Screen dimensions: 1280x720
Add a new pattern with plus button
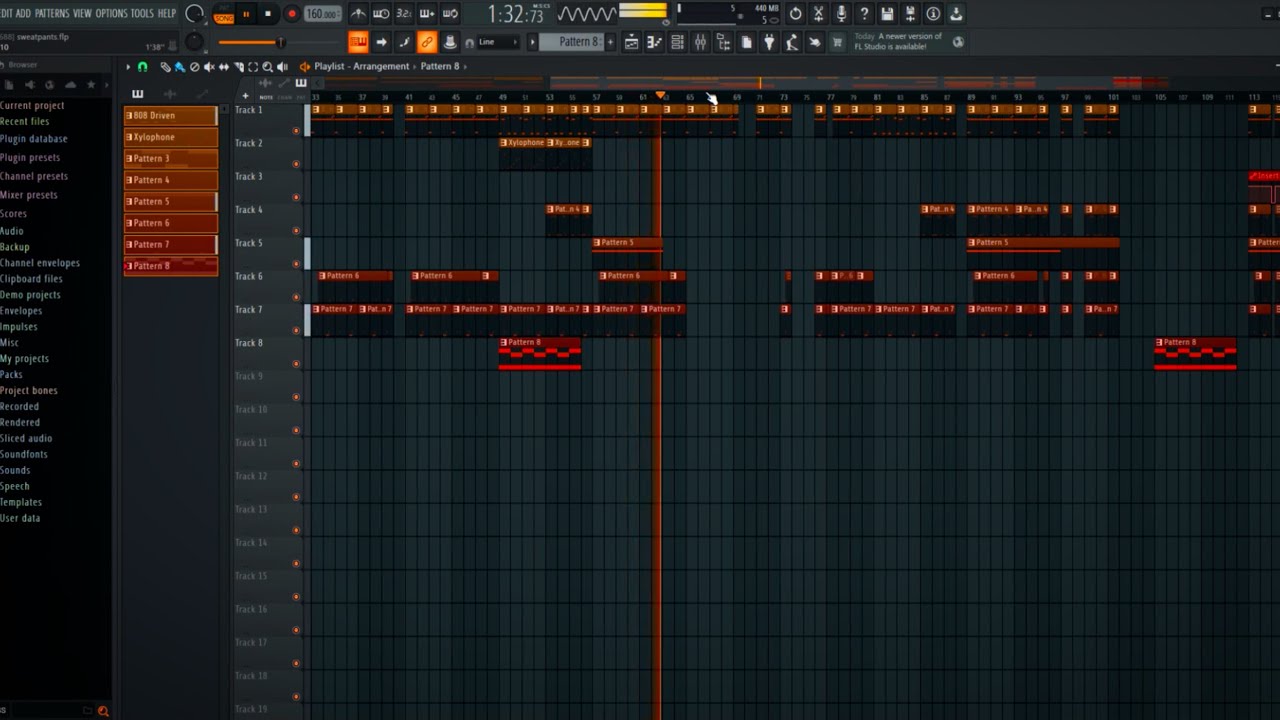point(610,42)
